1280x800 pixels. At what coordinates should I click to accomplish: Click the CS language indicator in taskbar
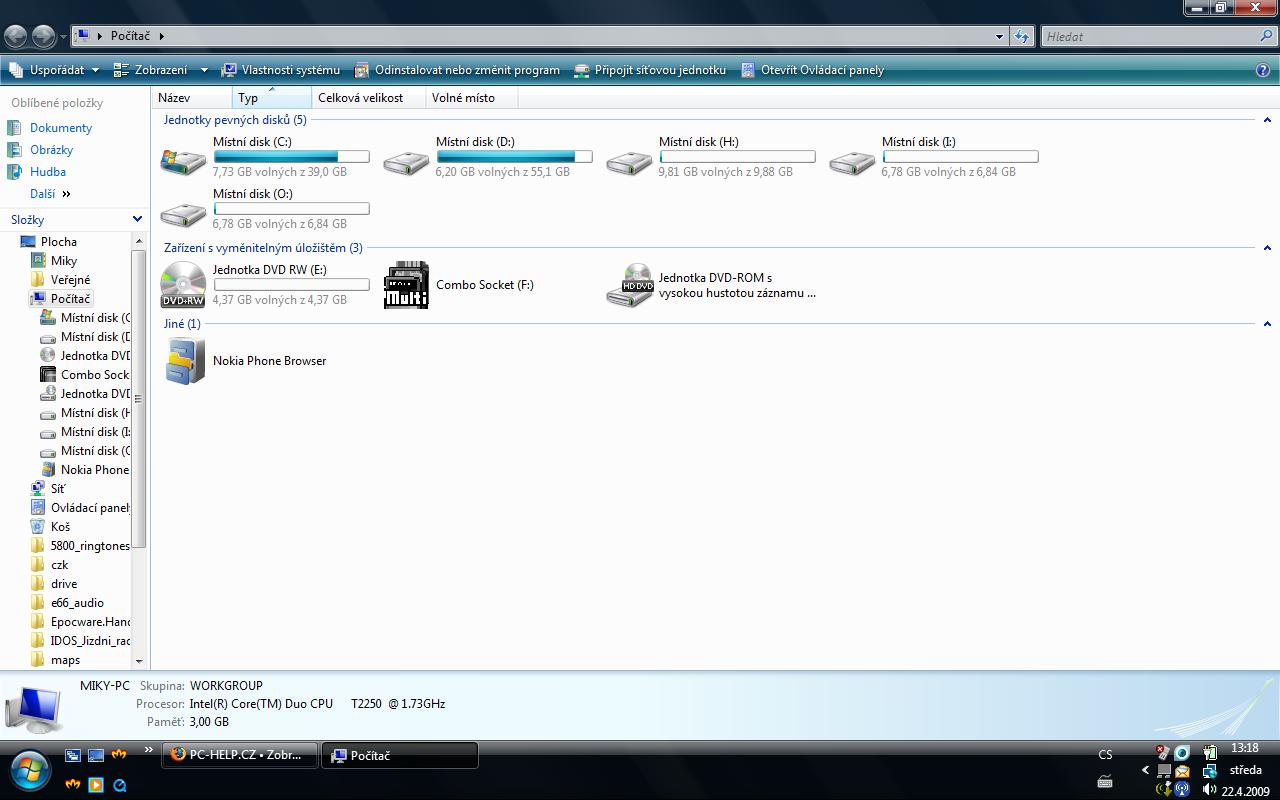click(1105, 755)
